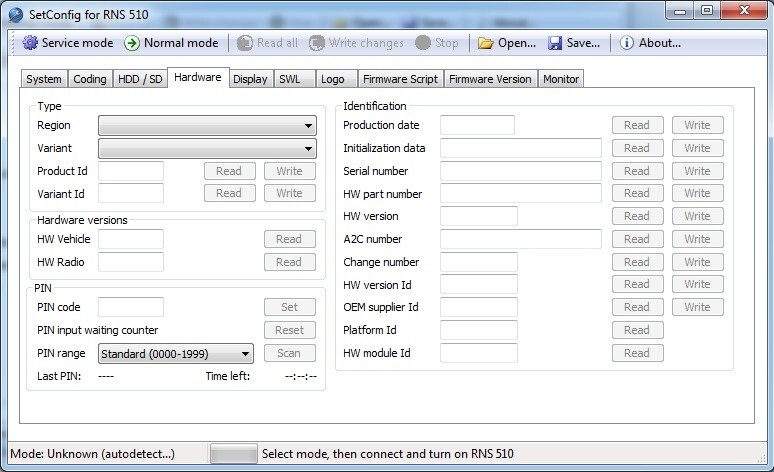This screenshot has height=472, width=774.
Task: Select the Monitor tab
Action: (561, 79)
